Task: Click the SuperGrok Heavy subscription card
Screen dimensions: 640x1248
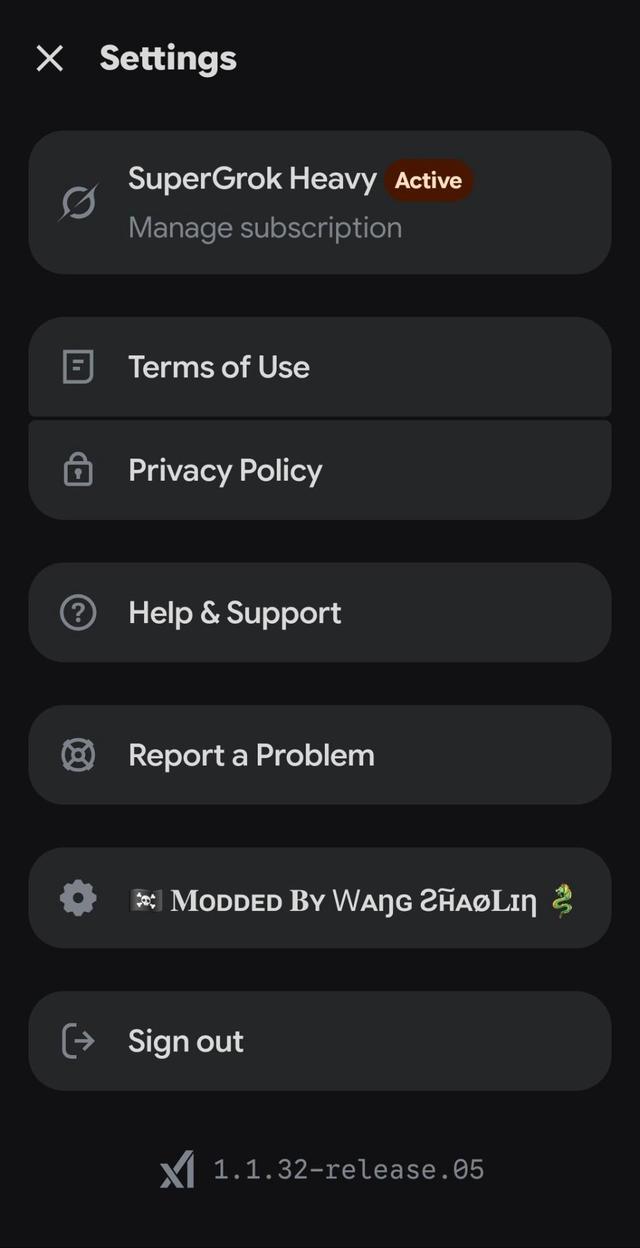Action: (x=320, y=202)
